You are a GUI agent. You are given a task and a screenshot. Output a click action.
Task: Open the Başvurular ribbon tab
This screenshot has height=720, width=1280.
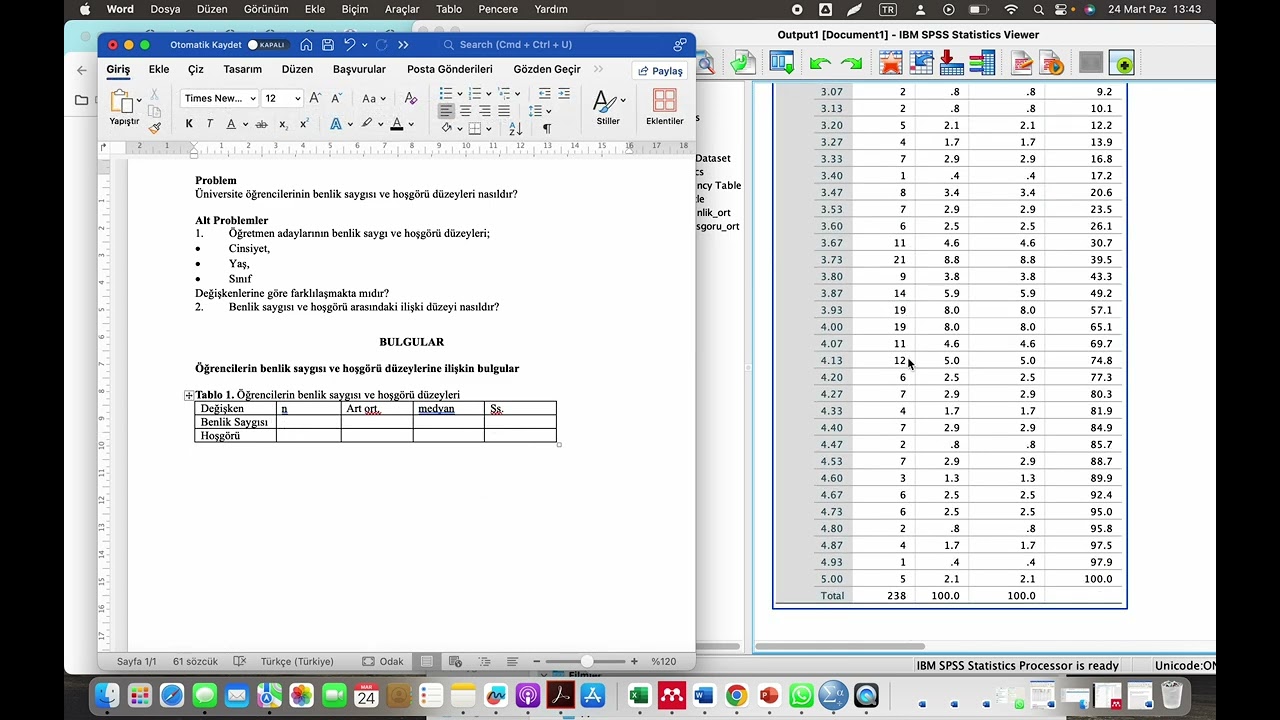click(x=359, y=70)
